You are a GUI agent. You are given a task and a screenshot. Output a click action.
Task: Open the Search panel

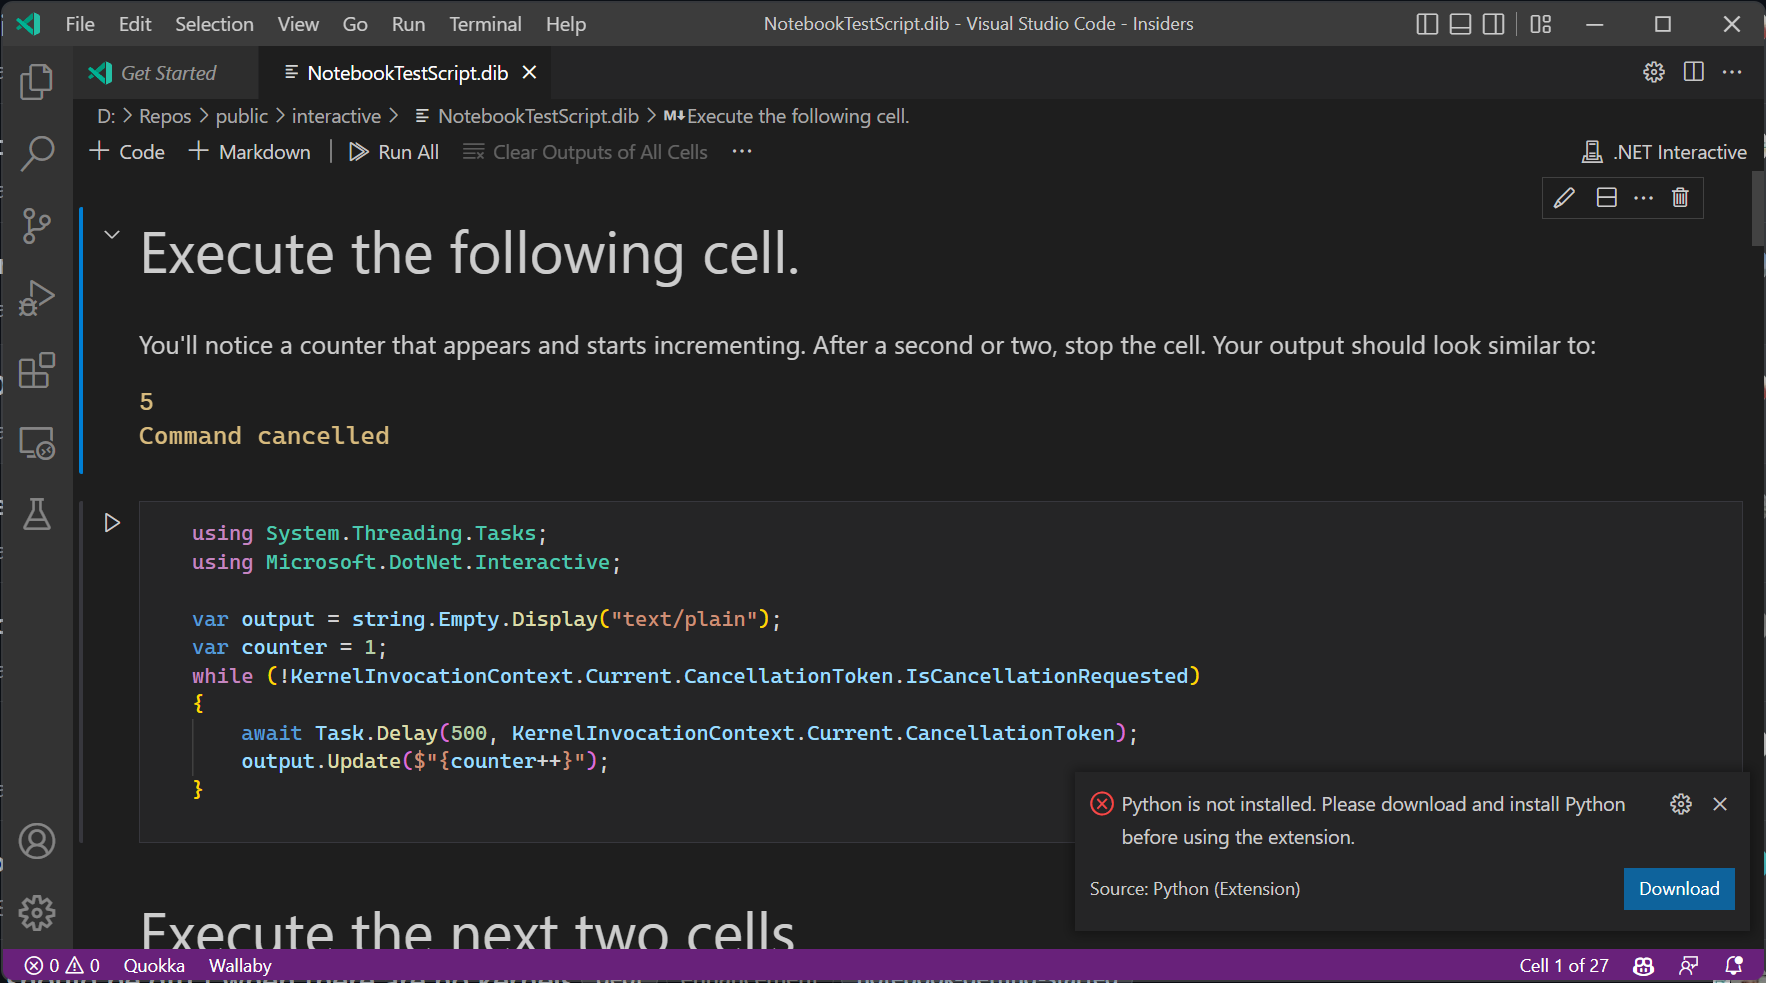pos(37,154)
